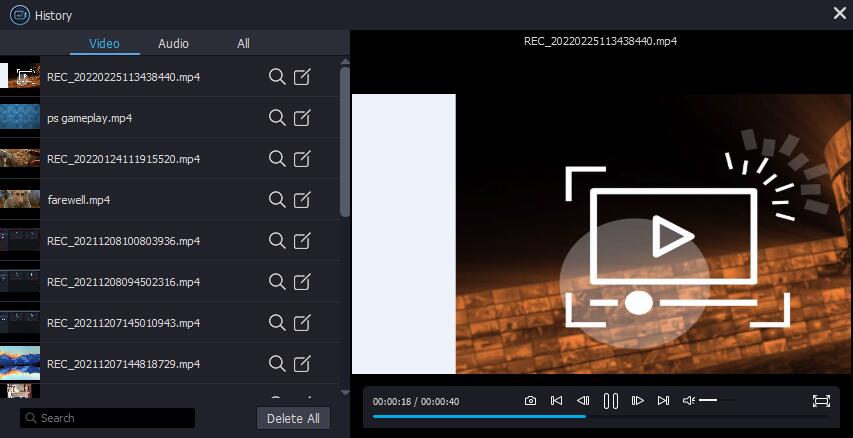Select thumbnail of REC_20211207144818729.mp4

tap(20, 363)
